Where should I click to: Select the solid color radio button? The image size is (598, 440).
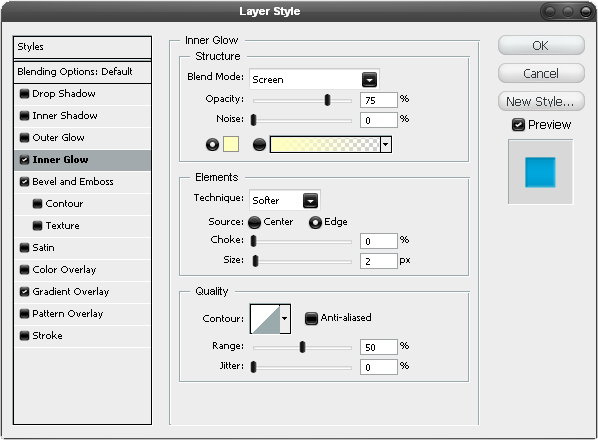pyautogui.click(x=212, y=145)
